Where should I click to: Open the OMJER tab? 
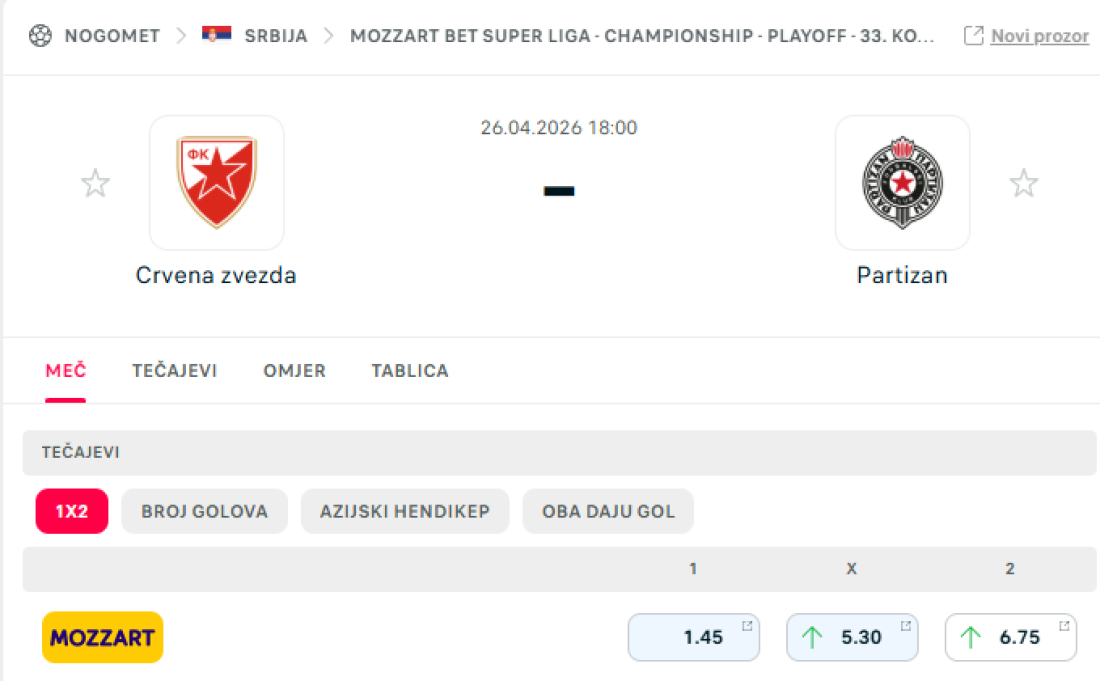[294, 371]
